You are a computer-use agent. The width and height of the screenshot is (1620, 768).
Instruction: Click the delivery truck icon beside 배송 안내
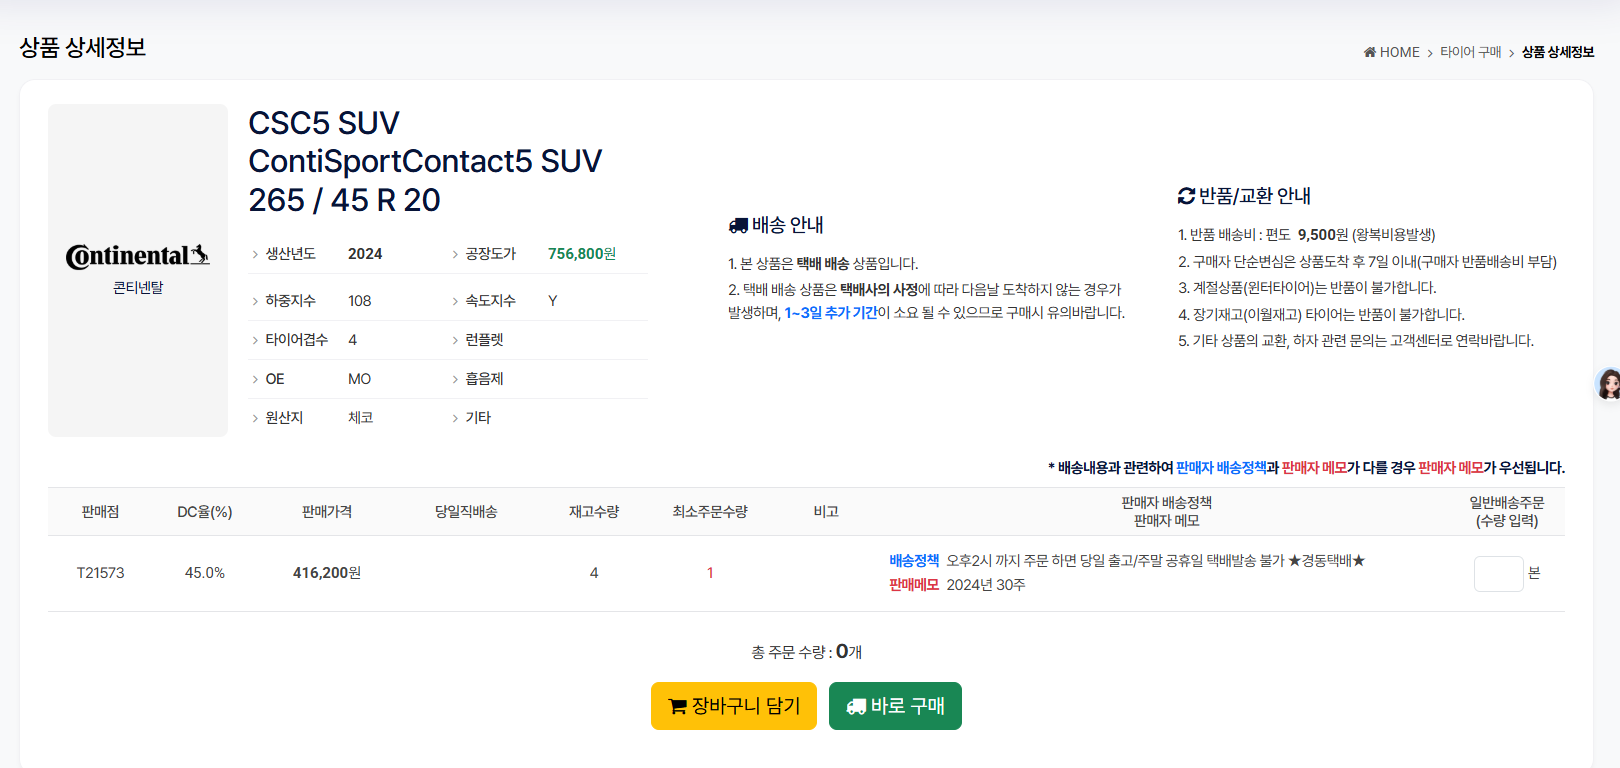tap(738, 226)
